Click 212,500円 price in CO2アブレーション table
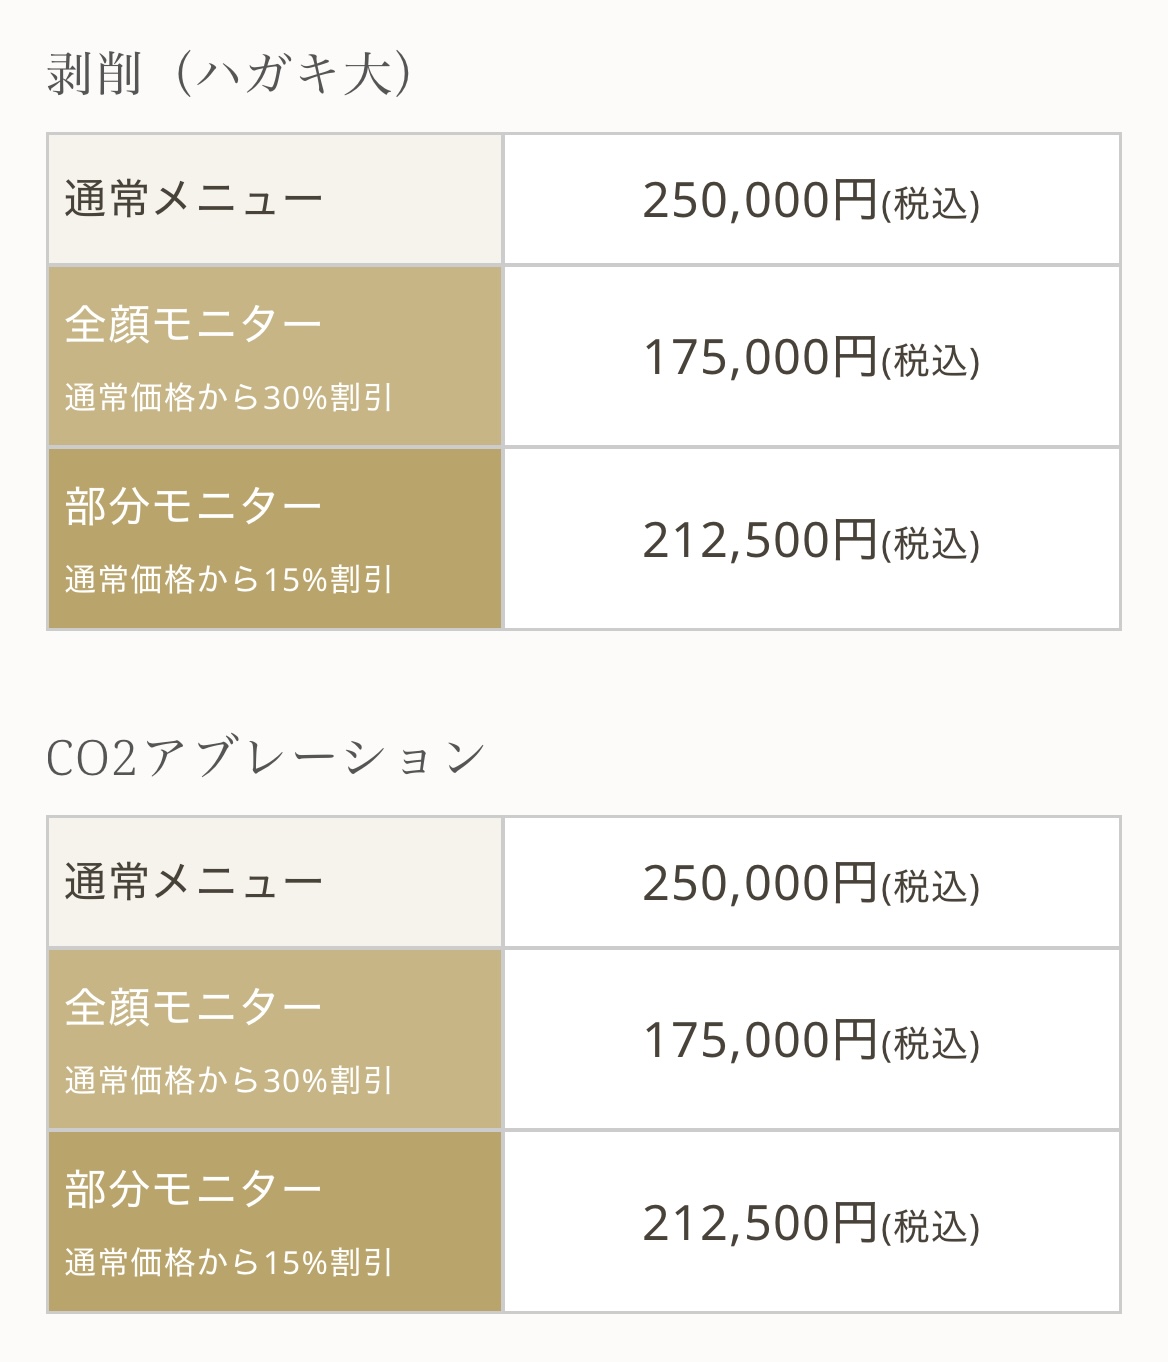This screenshot has width=1168, height=1362. coord(759,1223)
